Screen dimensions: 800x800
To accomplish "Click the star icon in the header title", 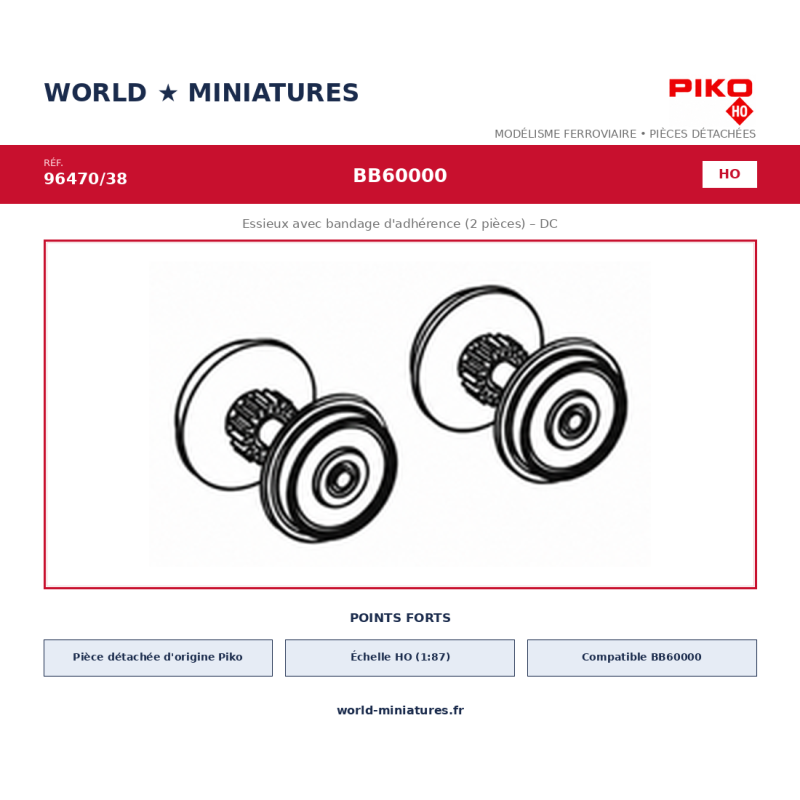I will click(x=168, y=93).
